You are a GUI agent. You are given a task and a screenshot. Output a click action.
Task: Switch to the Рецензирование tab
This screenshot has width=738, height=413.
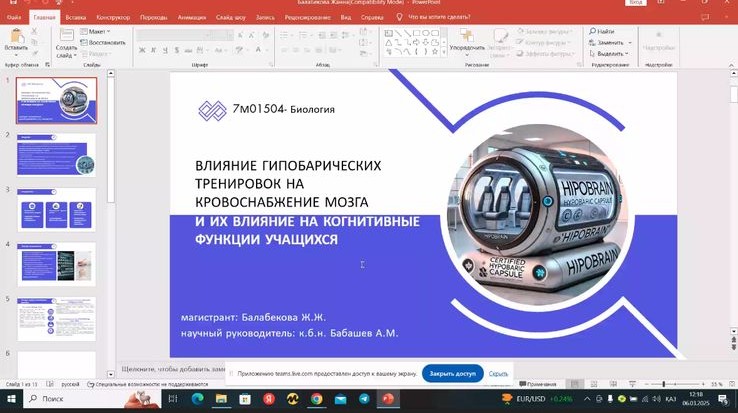click(307, 17)
